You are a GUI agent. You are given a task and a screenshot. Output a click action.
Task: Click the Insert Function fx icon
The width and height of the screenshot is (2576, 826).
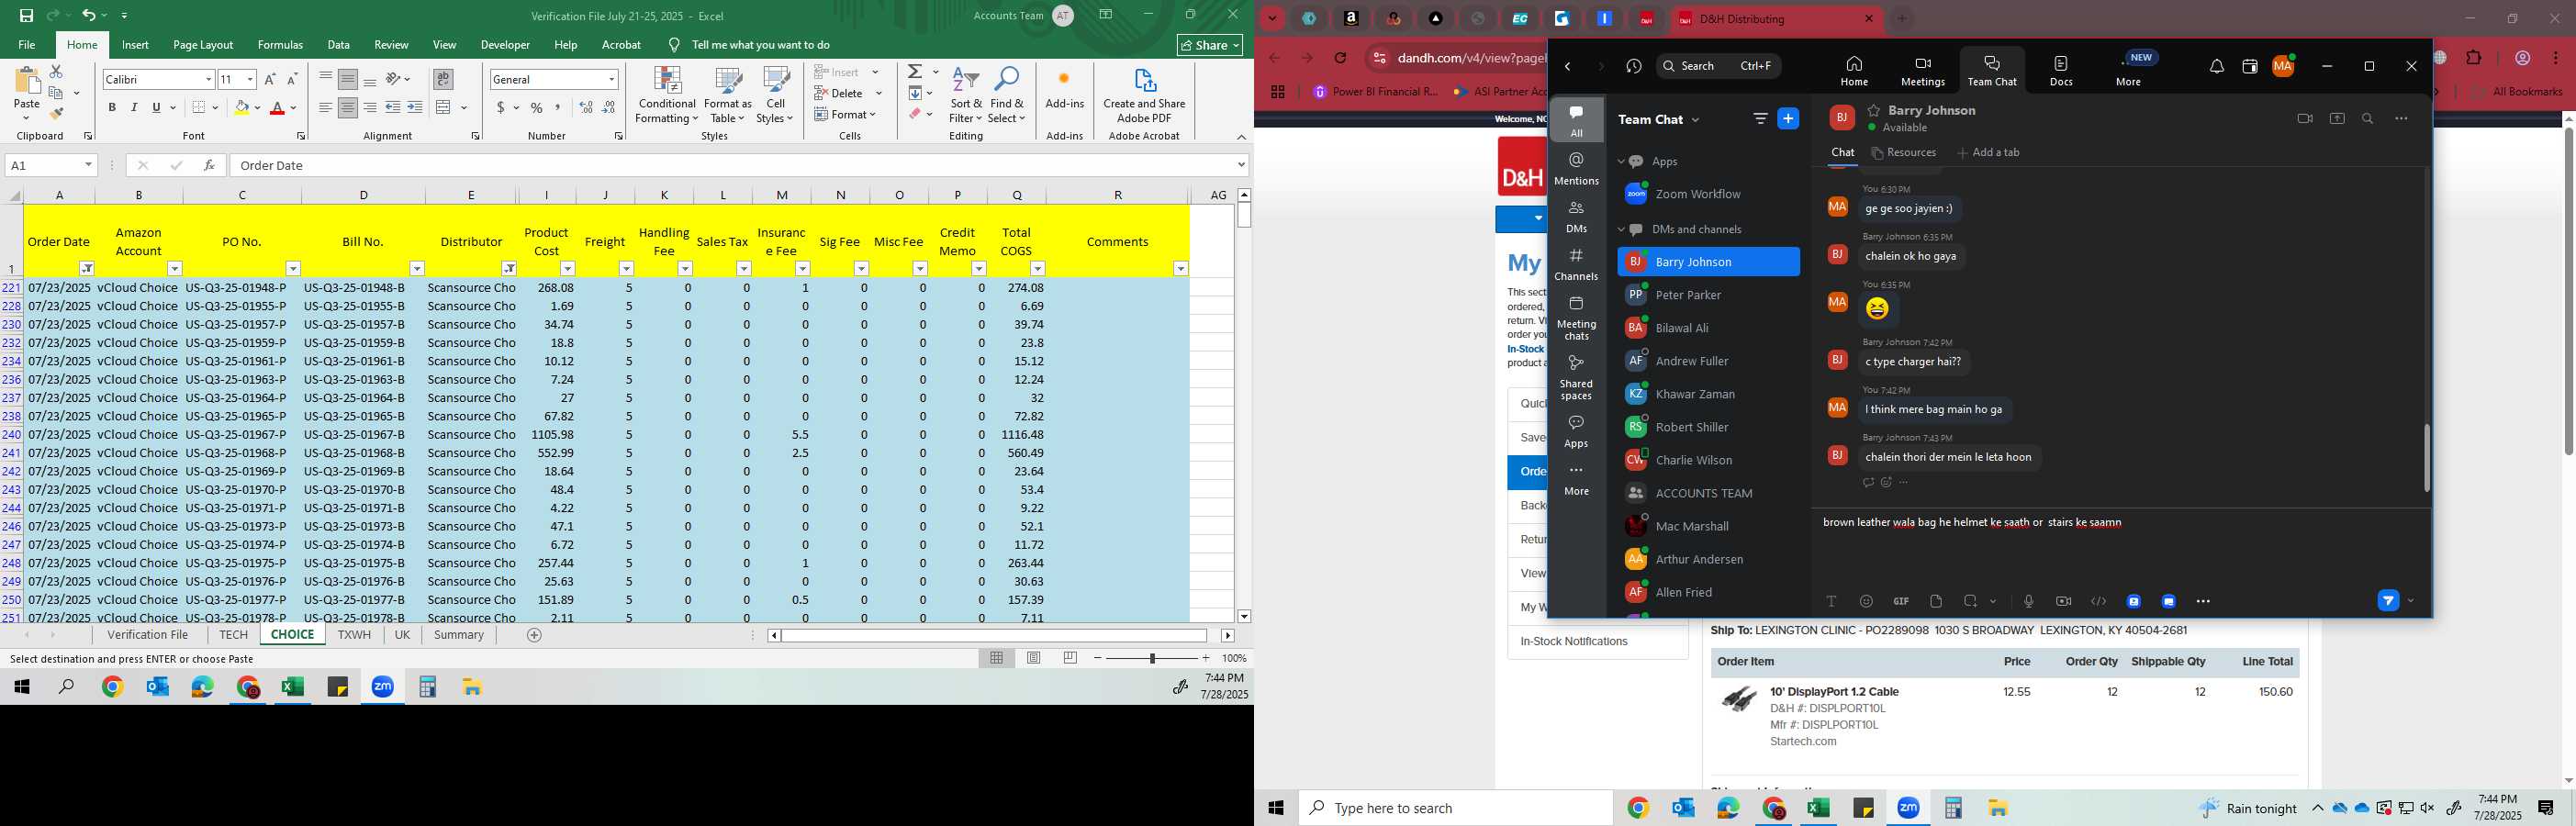point(209,165)
